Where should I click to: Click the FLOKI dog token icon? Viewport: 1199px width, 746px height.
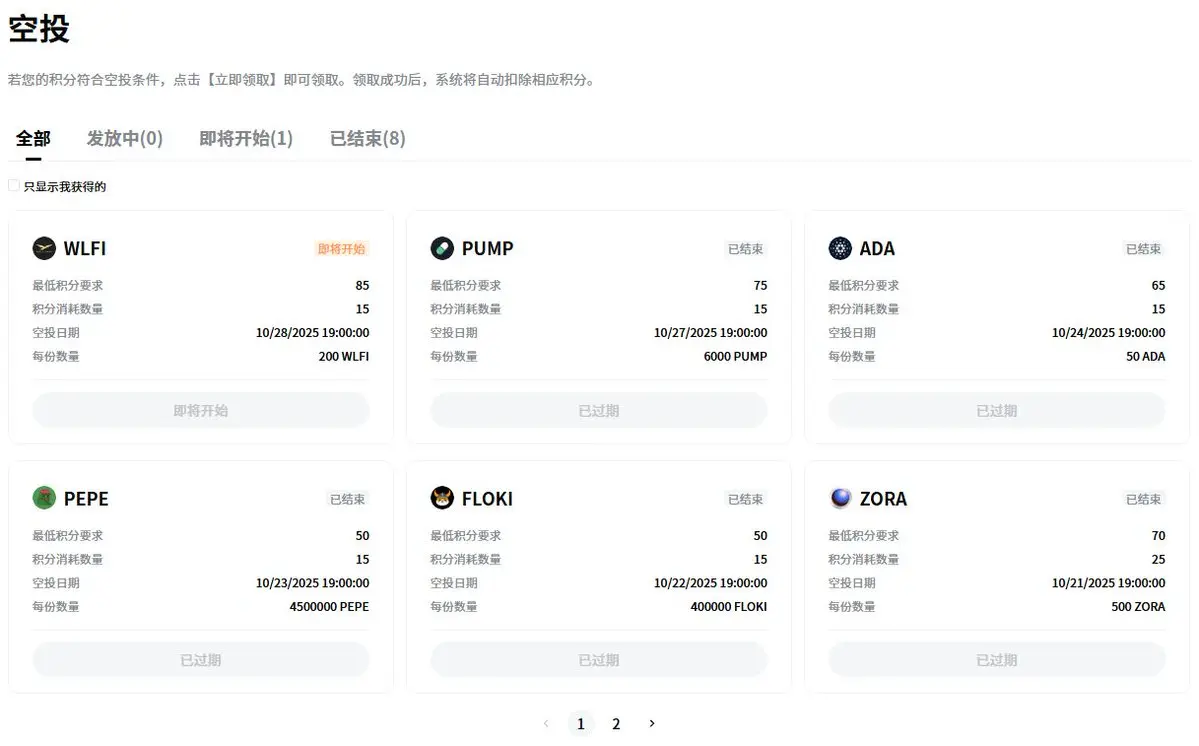tap(442, 498)
